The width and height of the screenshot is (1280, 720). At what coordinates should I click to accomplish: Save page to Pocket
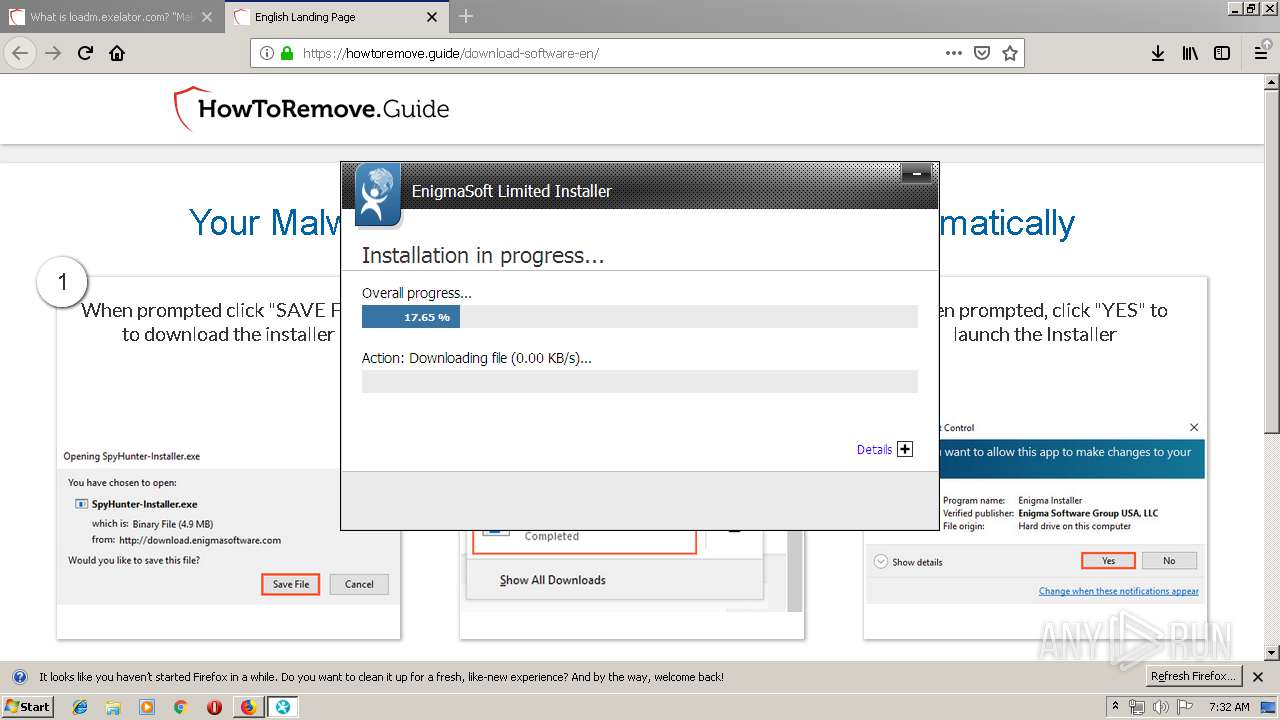pyautogui.click(x=982, y=53)
